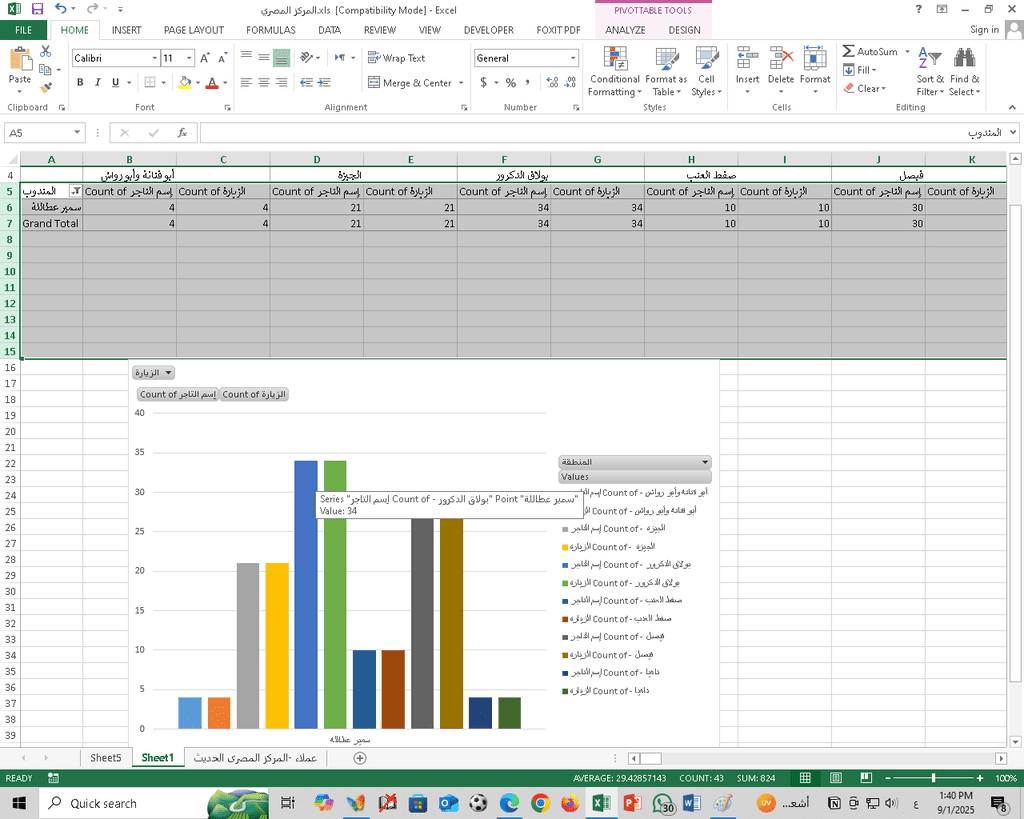The image size is (1024, 819).
Task: Open the Font name dropdown showing Calibri
Action: pyautogui.click(x=154, y=58)
